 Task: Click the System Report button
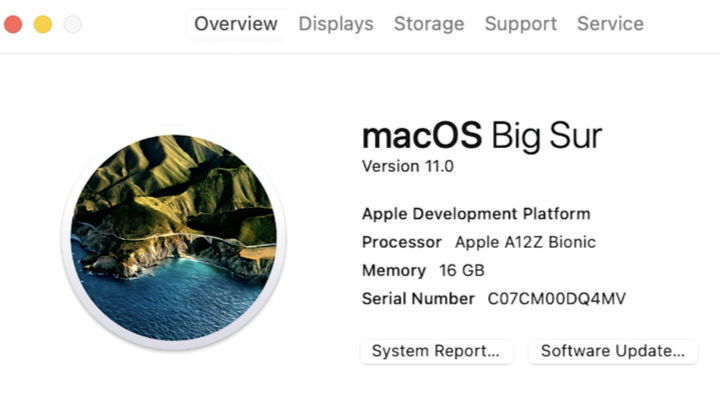tap(436, 352)
